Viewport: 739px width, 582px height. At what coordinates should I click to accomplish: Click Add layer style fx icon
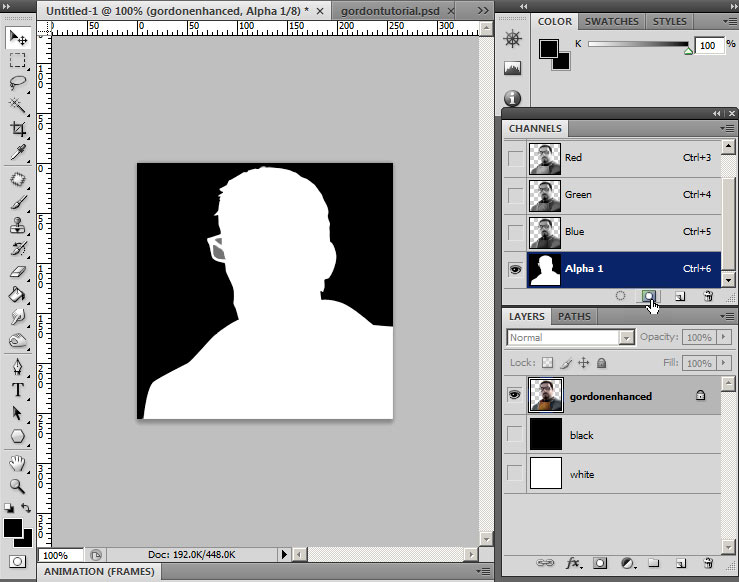click(x=574, y=563)
